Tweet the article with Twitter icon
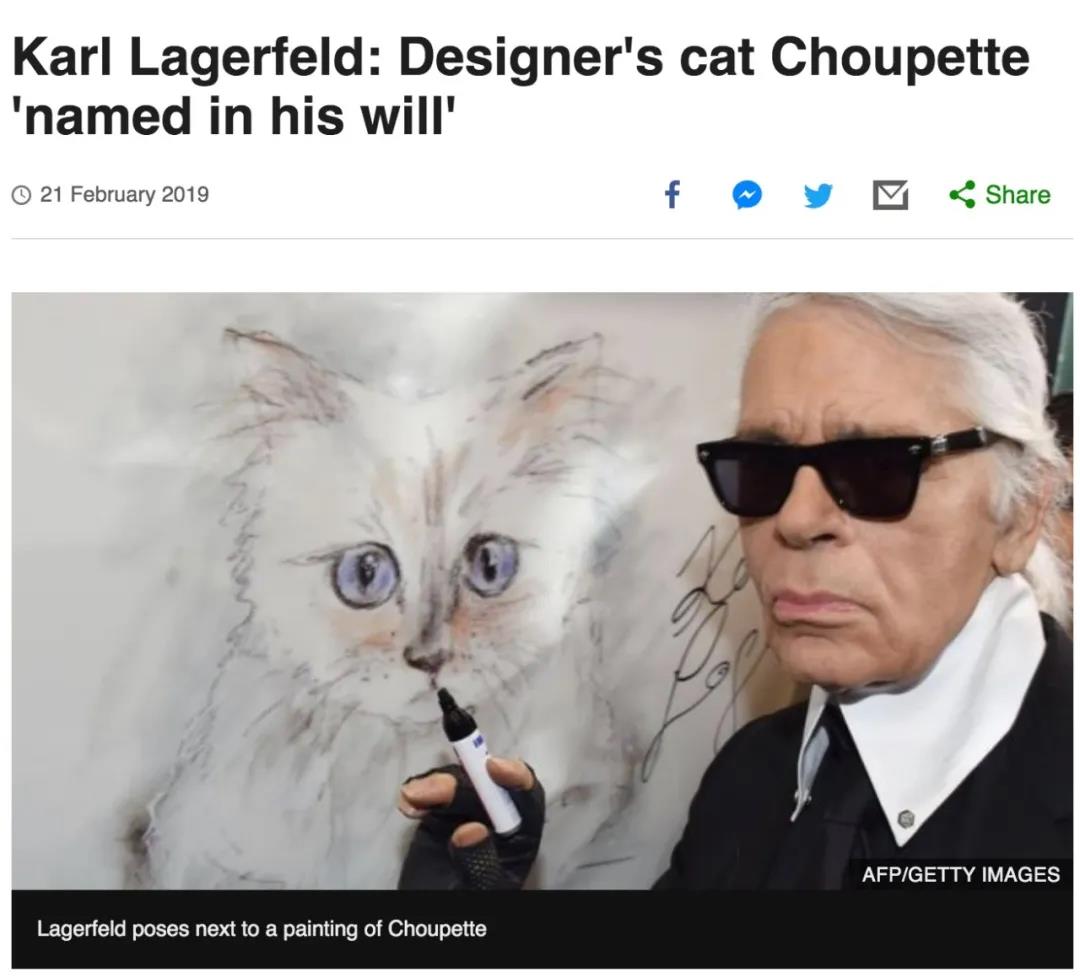Image resolution: width=1080 pixels, height=978 pixels. (x=818, y=196)
